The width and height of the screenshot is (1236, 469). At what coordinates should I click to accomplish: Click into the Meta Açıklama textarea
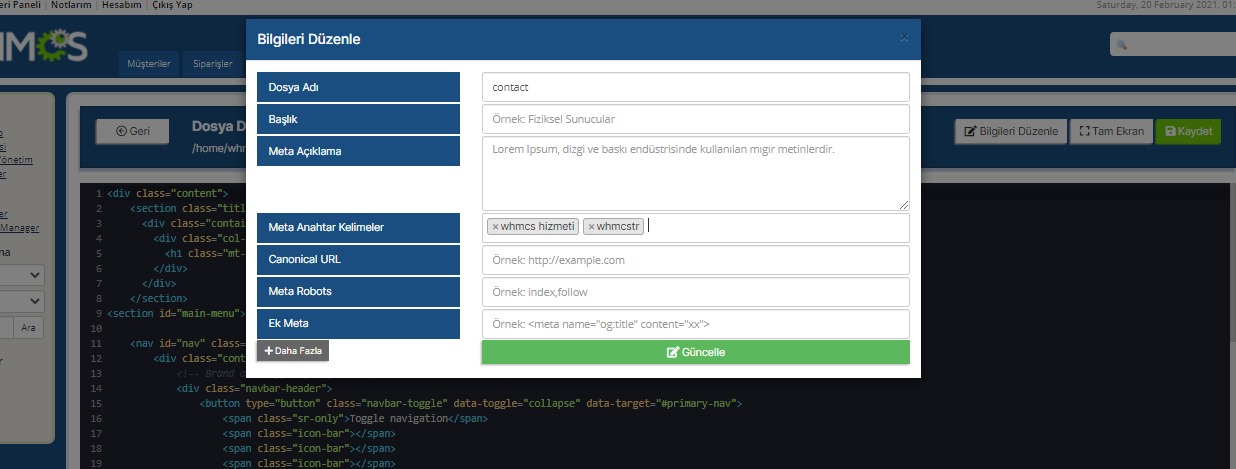pyautogui.click(x=695, y=172)
